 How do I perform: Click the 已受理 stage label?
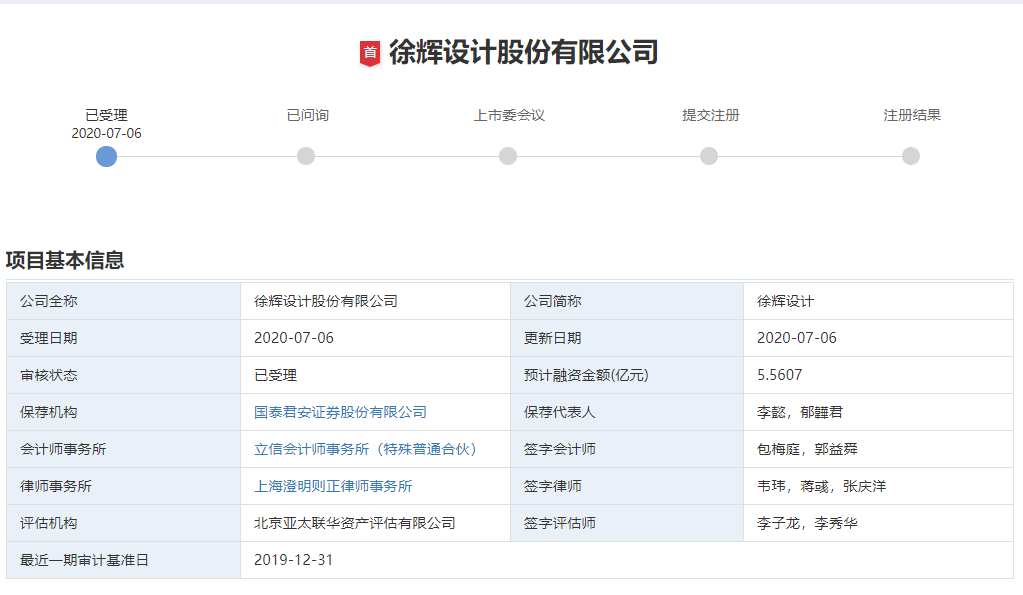[x=106, y=115]
